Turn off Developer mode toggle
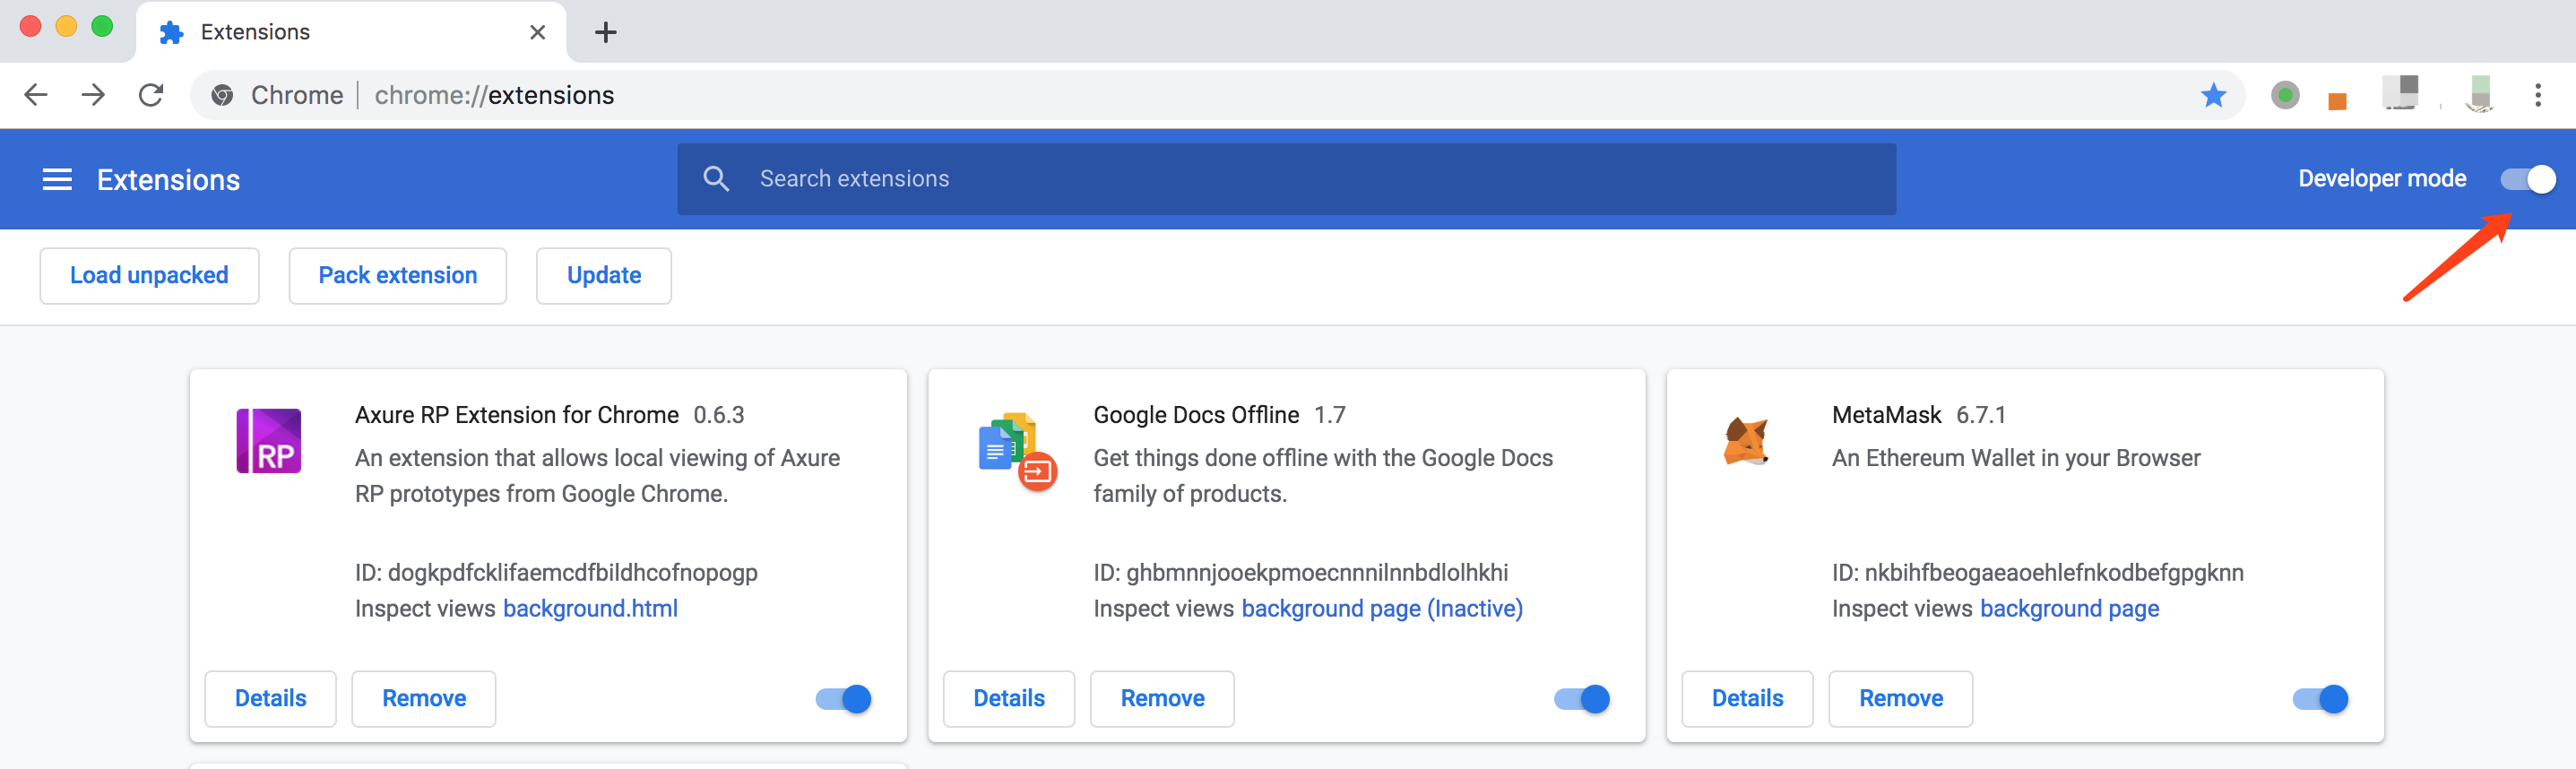Image resolution: width=2576 pixels, height=769 pixels. 2527,179
